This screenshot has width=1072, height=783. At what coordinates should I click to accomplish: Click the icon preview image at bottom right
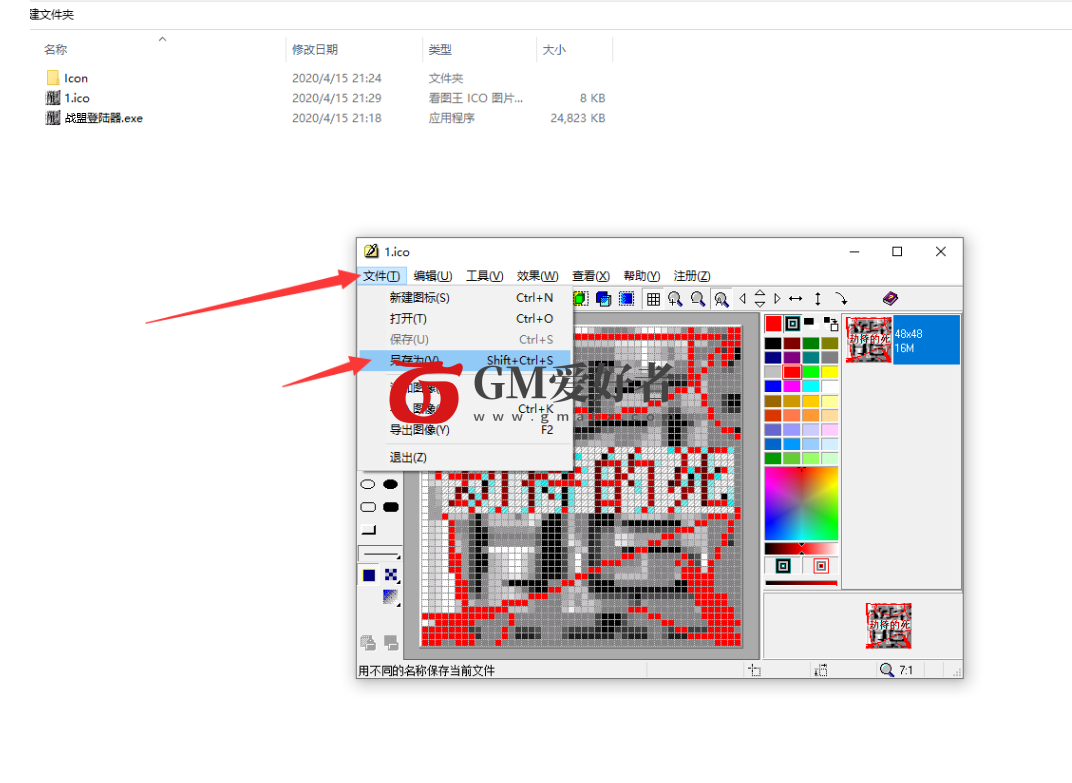pyautogui.click(x=889, y=626)
